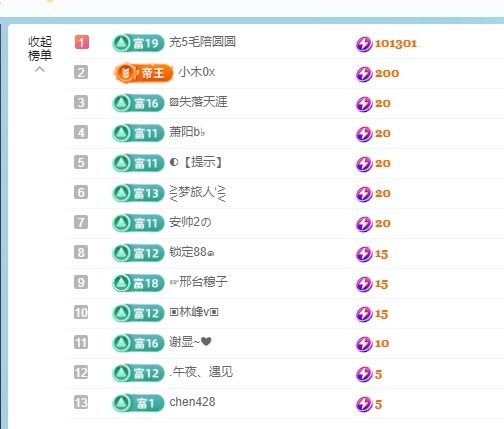Click the 富1 badge next to chen428
The height and width of the screenshot is (429, 504).
click(138, 403)
